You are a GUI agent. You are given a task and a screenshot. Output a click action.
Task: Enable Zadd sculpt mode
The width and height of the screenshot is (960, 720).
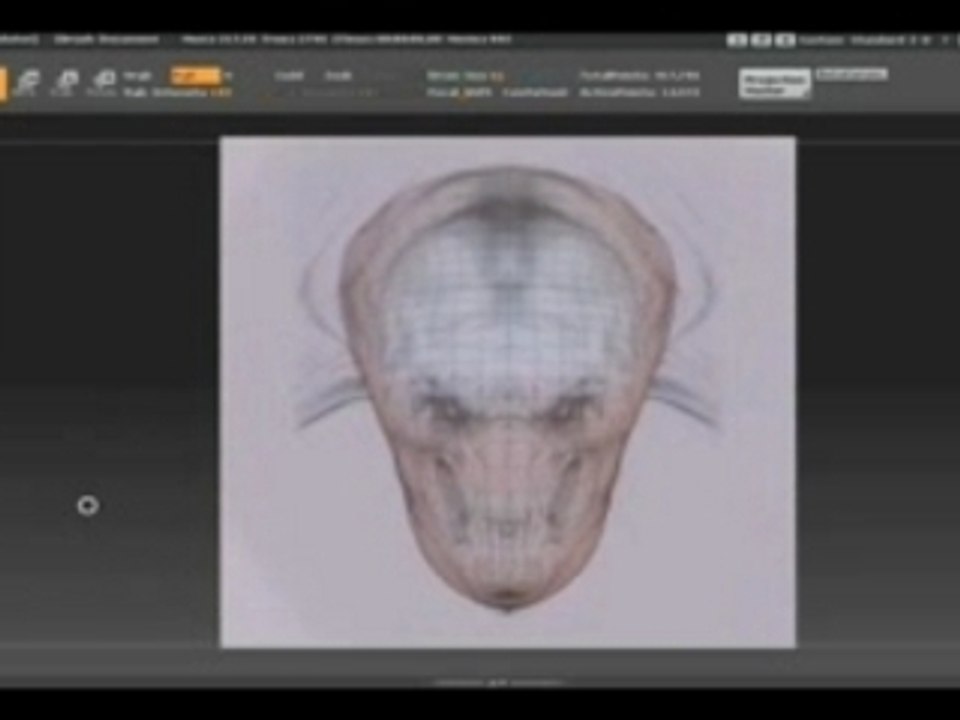coord(288,76)
